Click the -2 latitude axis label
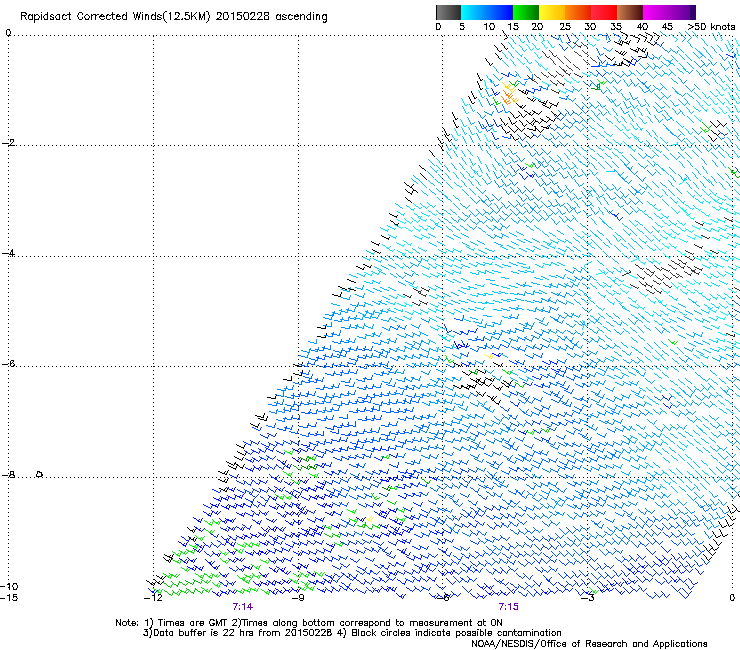740x650 pixels. click(x=8, y=143)
